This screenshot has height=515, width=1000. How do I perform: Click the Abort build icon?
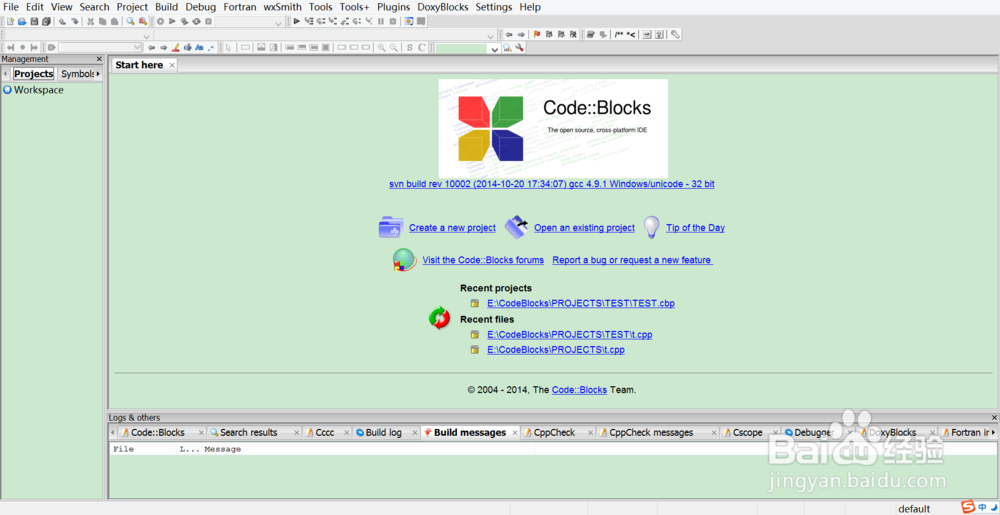click(x=208, y=21)
